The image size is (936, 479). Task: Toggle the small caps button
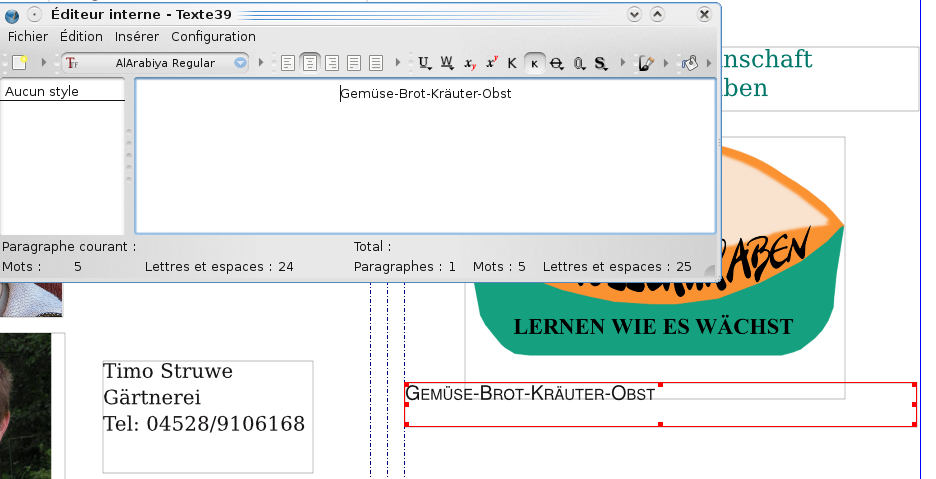click(x=534, y=63)
